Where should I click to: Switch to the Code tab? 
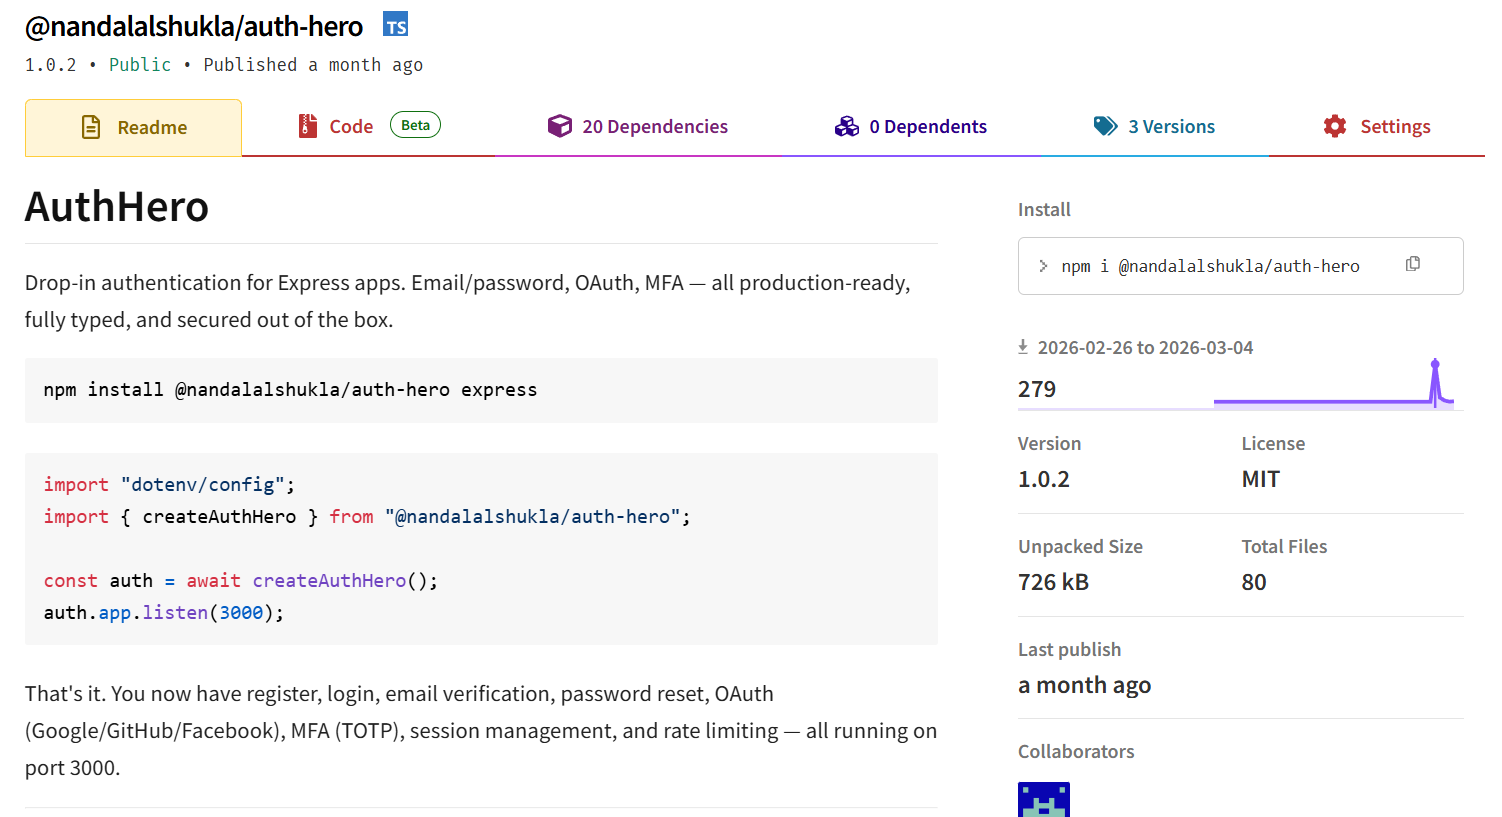click(x=351, y=127)
